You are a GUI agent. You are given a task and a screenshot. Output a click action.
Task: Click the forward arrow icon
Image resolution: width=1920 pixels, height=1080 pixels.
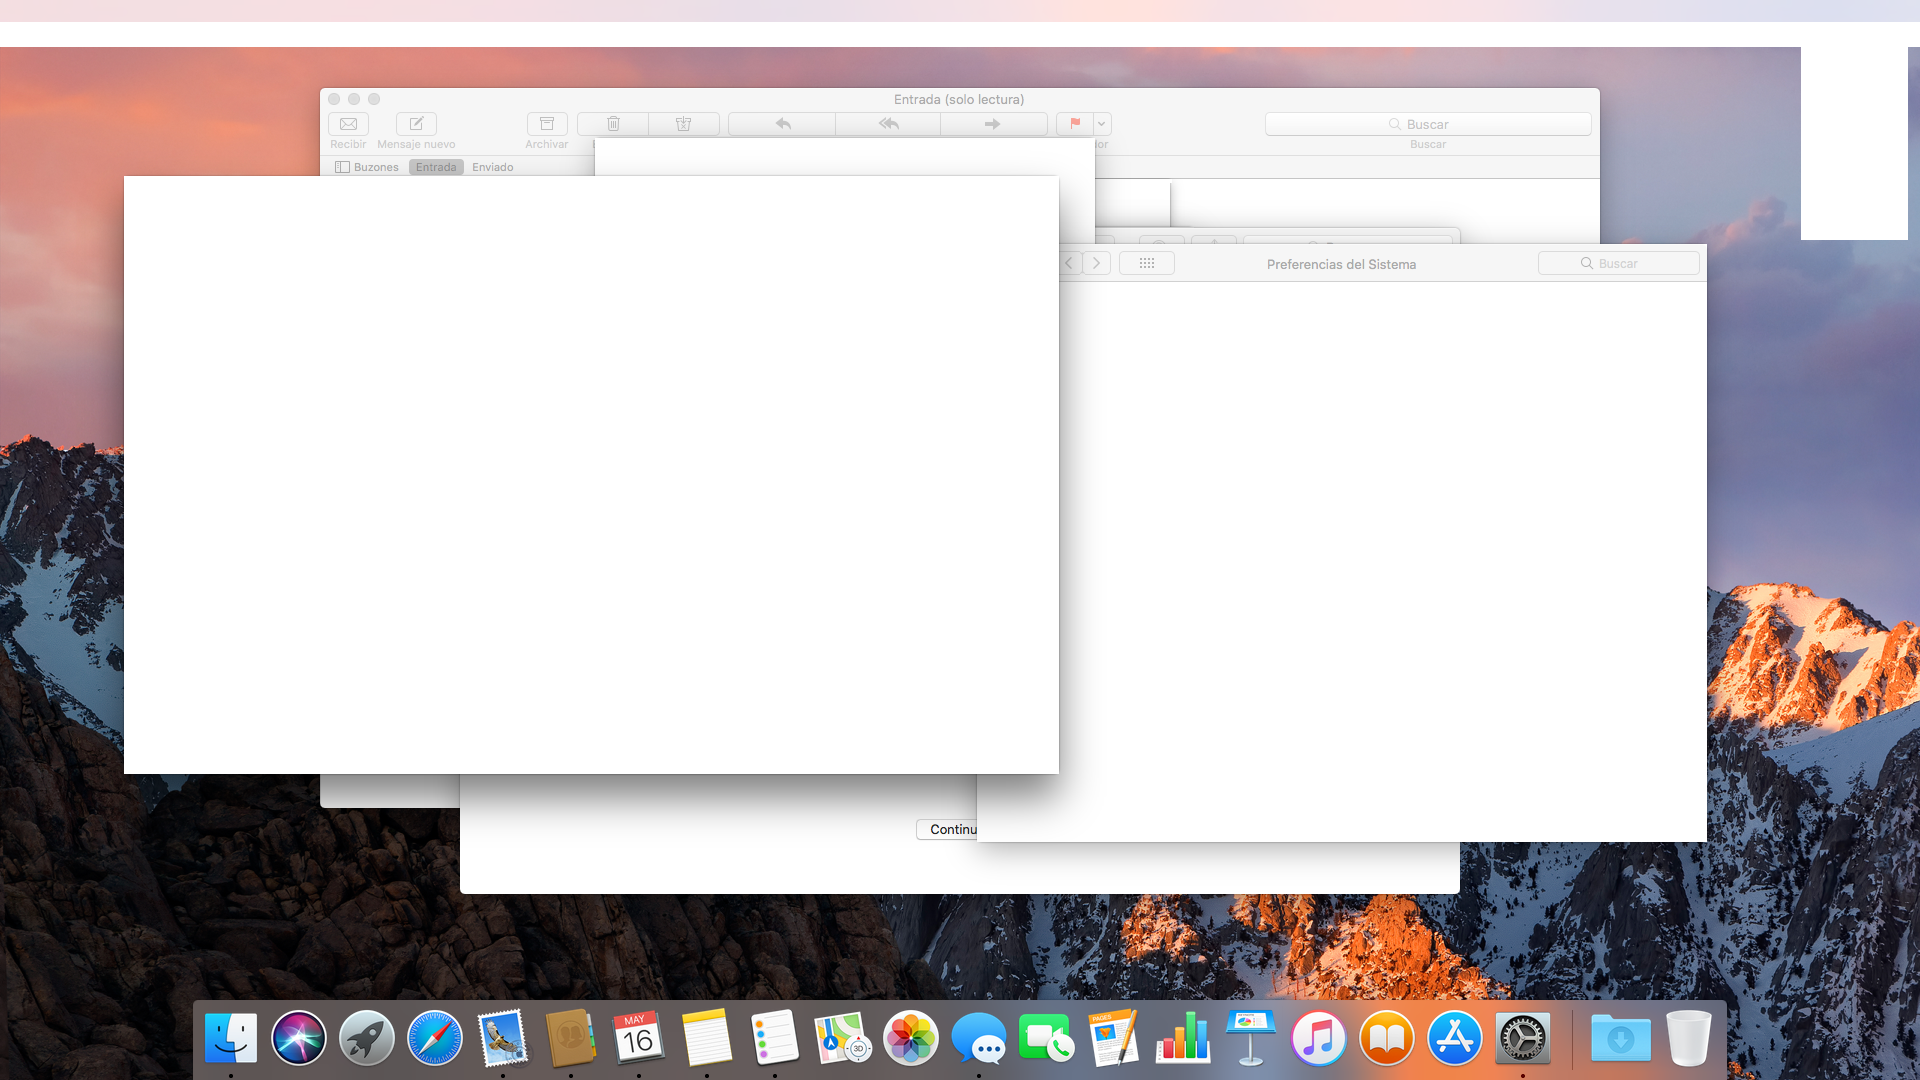tap(992, 124)
